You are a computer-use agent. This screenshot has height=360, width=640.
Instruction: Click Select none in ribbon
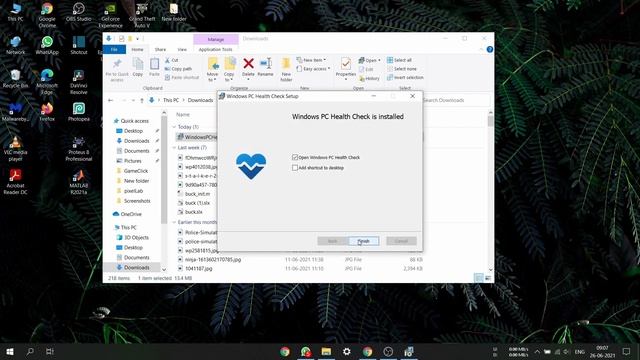(x=402, y=69)
